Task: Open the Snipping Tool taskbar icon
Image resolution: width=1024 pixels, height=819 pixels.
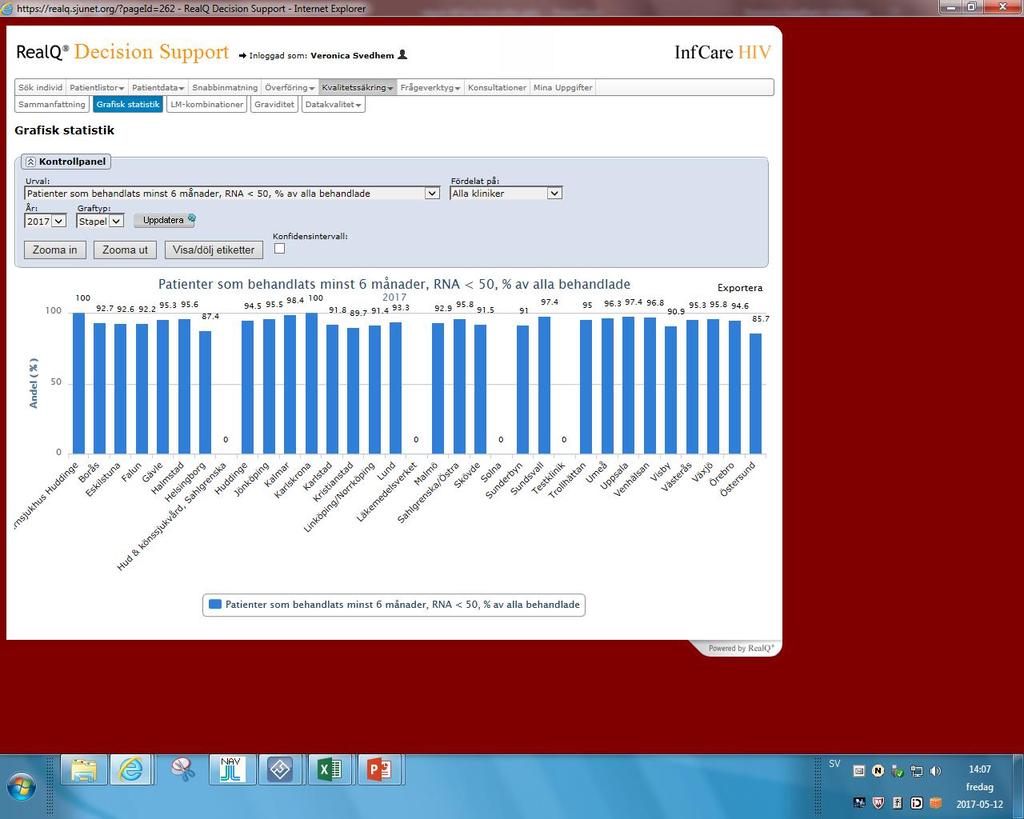Action: tap(184, 770)
